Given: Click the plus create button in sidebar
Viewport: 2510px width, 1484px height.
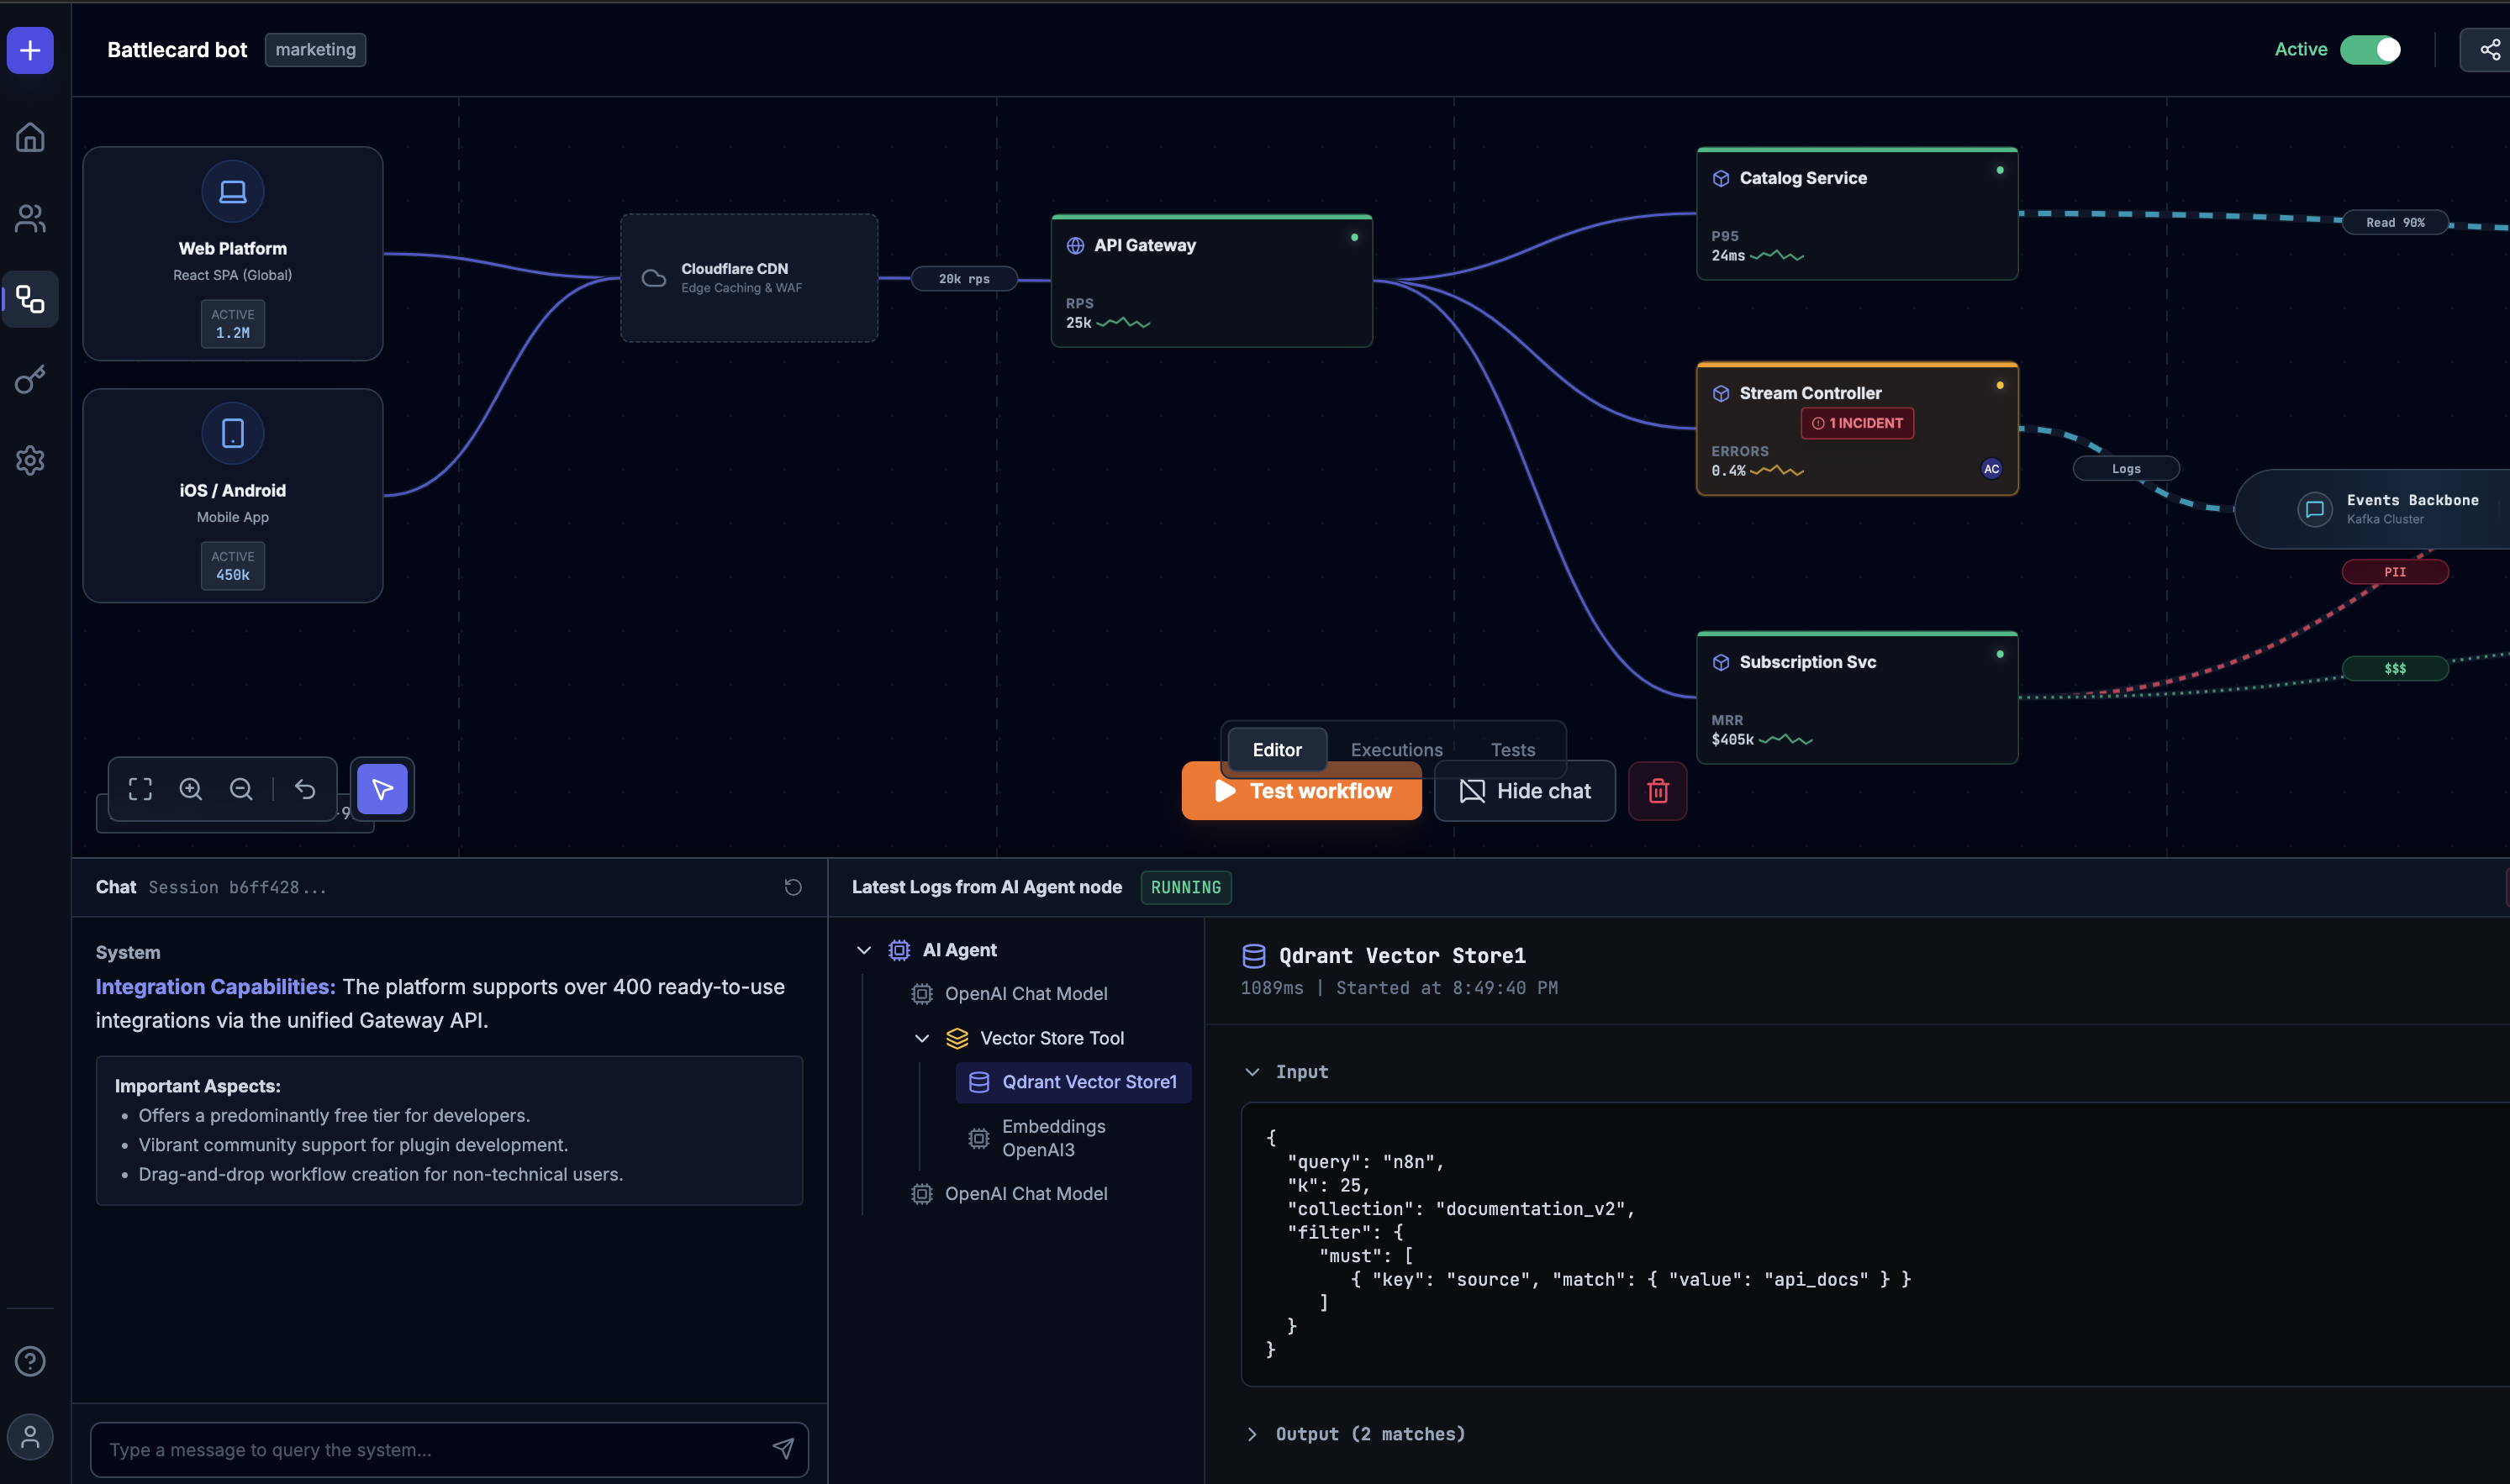Looking at the screenshot, I should tap(30, 50).
